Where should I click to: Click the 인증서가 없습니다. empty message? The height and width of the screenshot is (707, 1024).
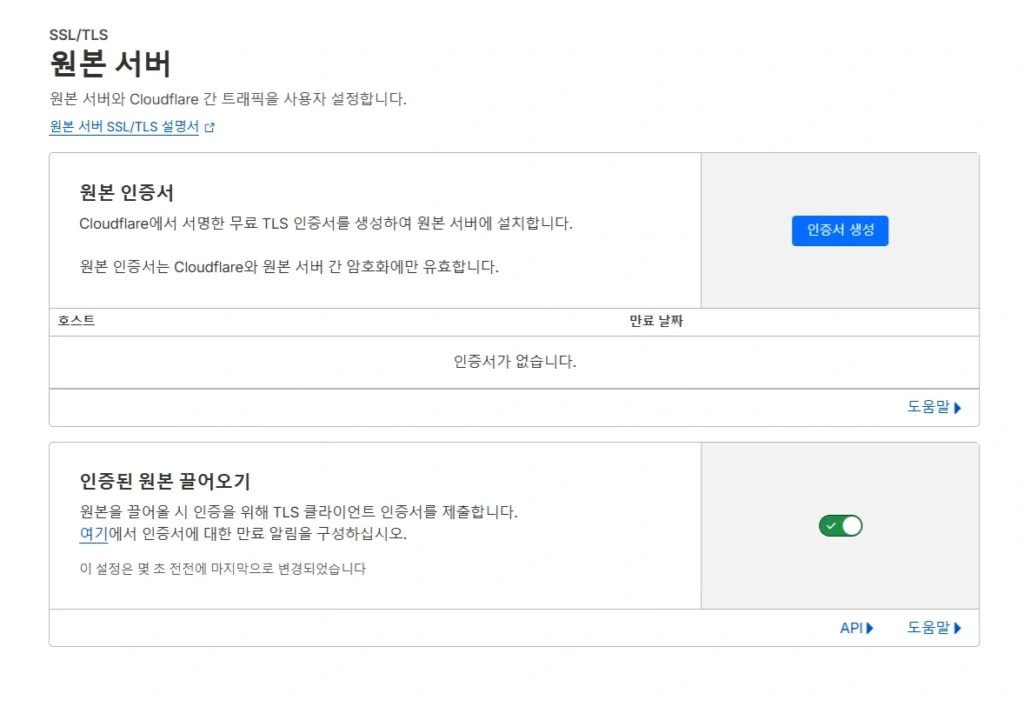515,362
